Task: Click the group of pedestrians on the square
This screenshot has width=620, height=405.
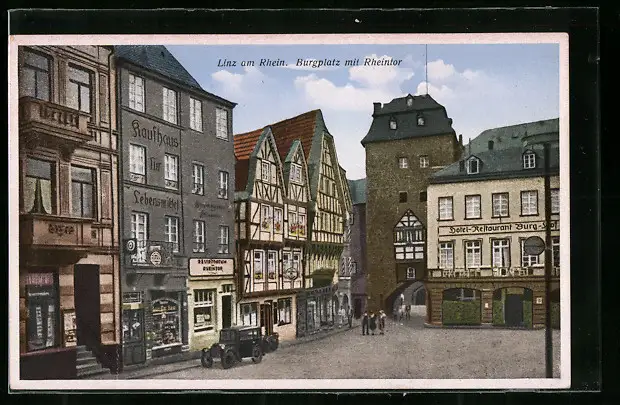Action: click(373, 322)
